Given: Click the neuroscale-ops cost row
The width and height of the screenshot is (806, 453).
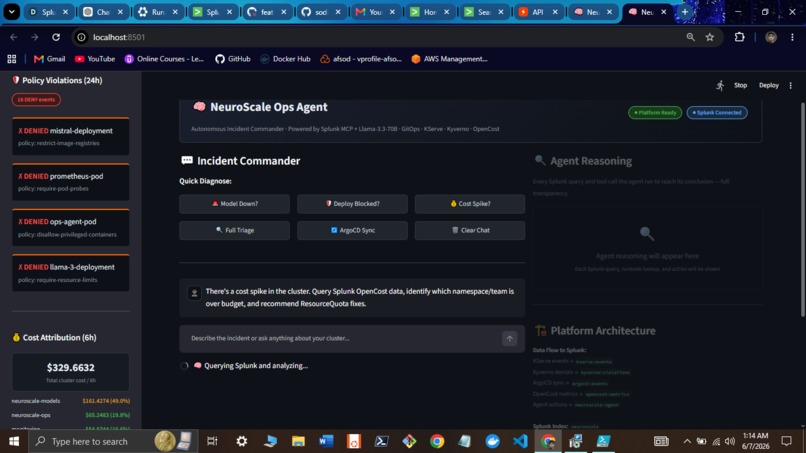Looking at the screenshot, I should tap(70, 415).
